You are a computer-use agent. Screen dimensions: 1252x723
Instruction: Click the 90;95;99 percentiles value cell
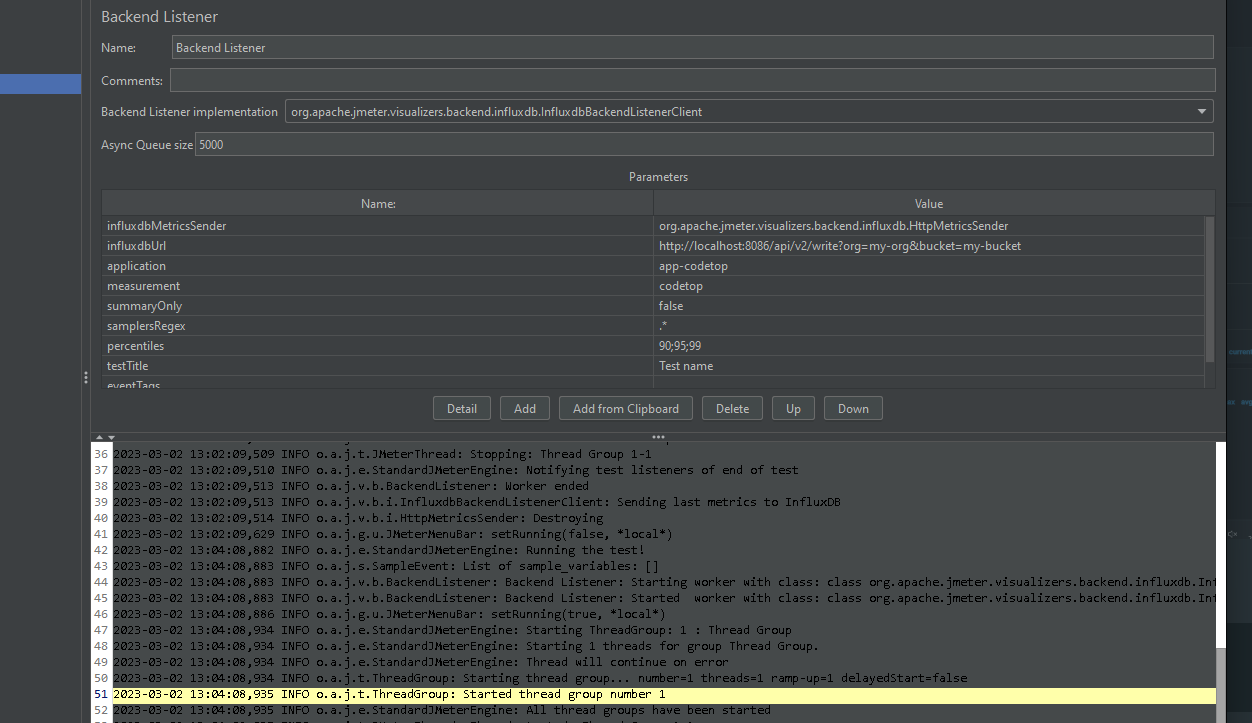coord(929,346)
